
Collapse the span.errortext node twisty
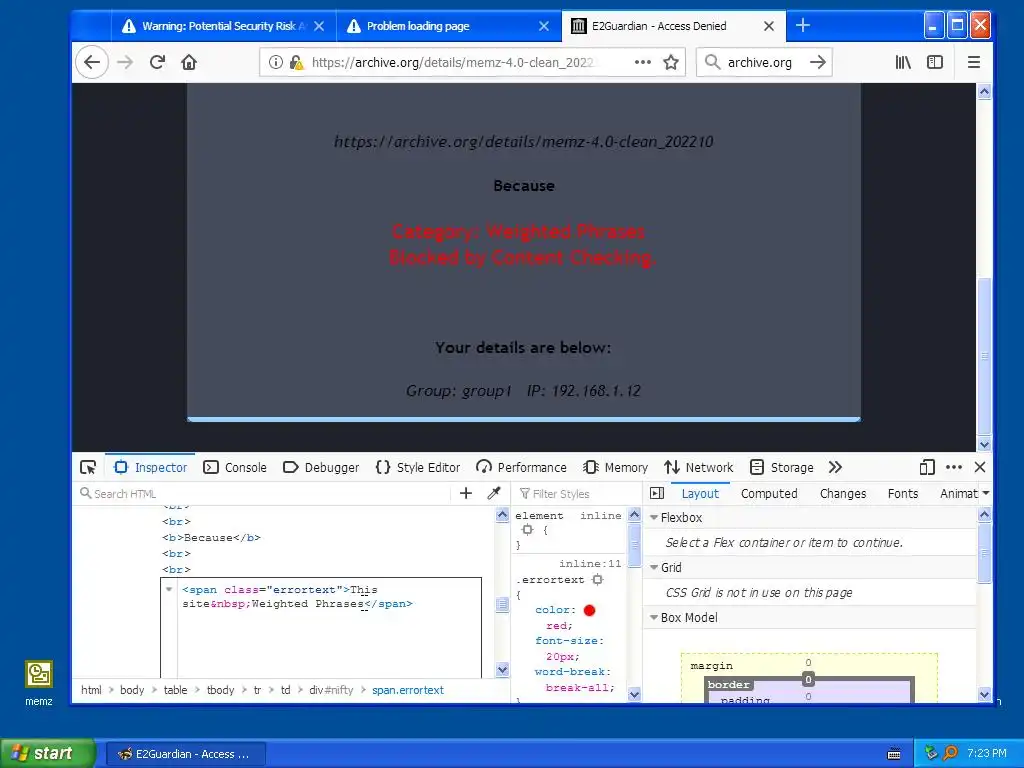tap(169, 590)
